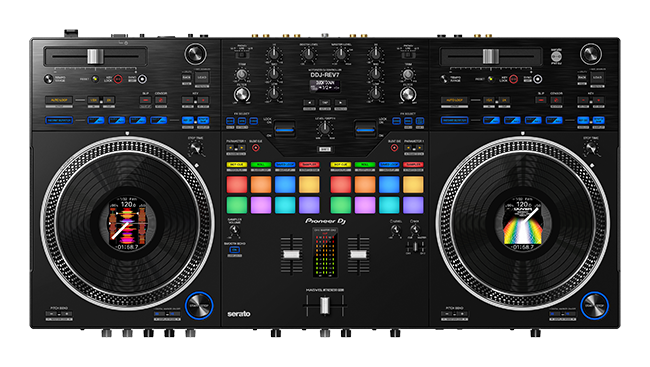Click left deck AUTO LOOP button

pyautogui.click(x=59, y=100)
